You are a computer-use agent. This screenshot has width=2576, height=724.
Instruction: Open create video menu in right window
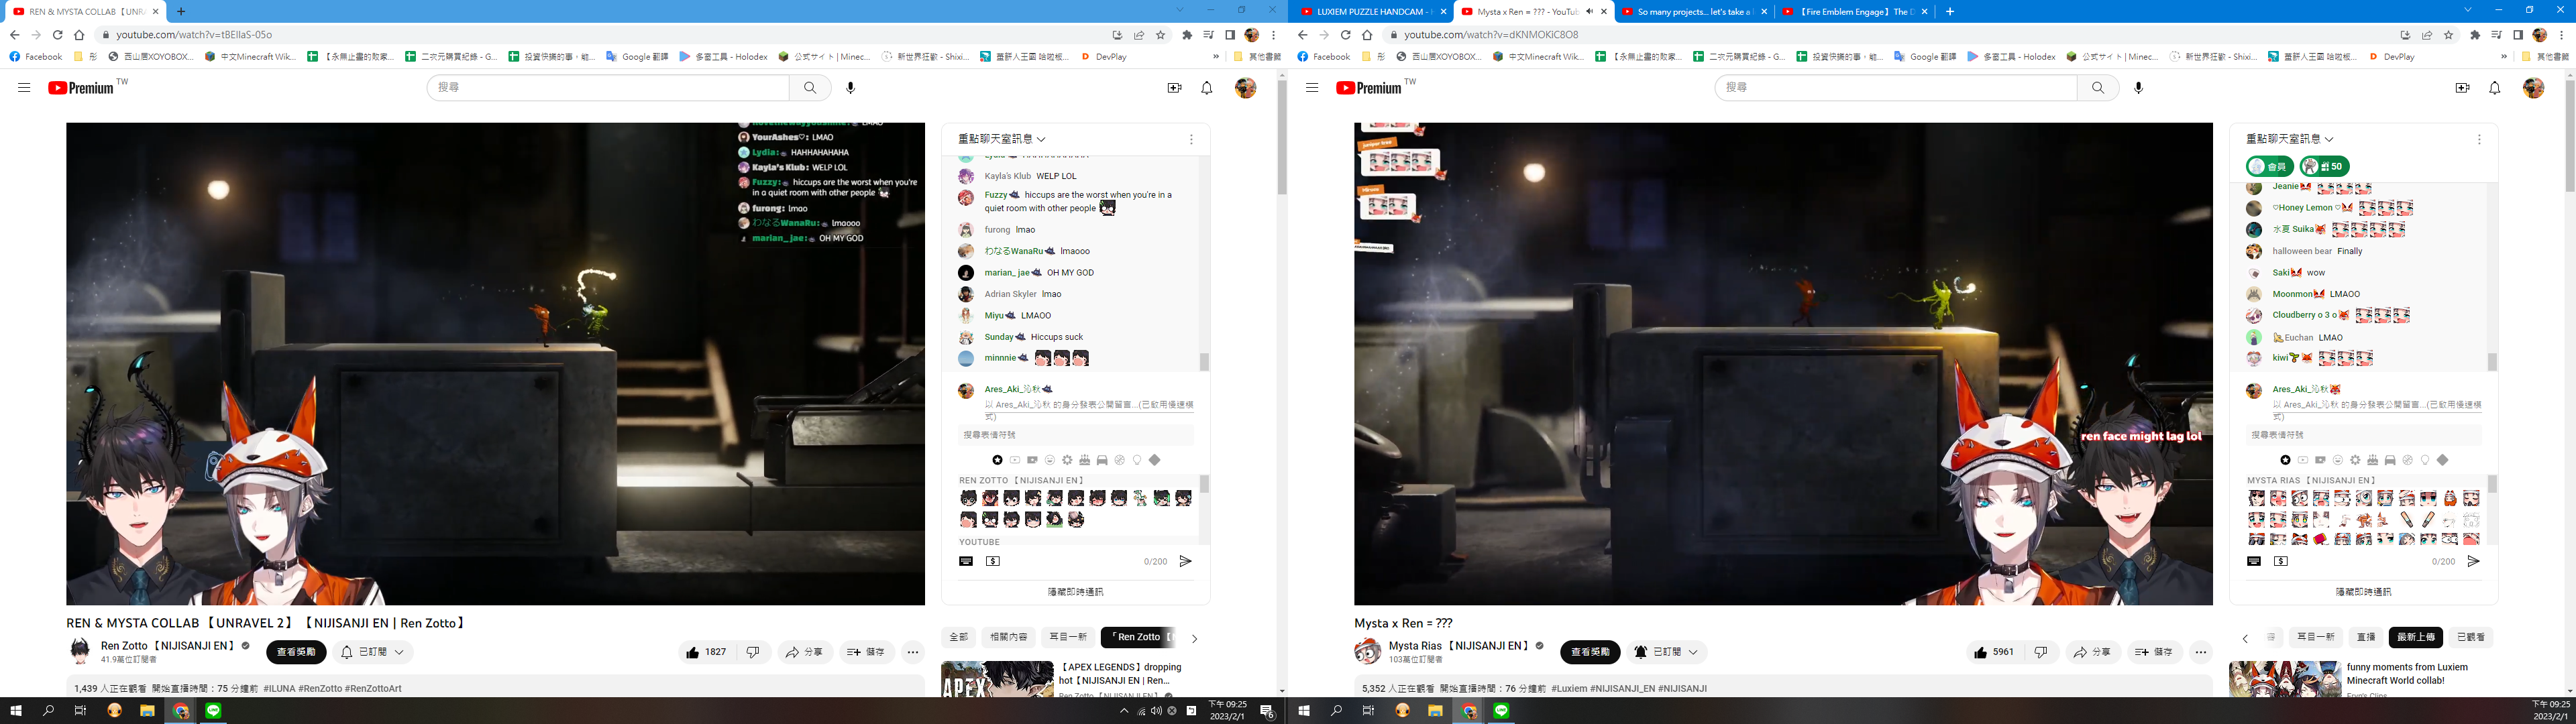(2462, 88)
